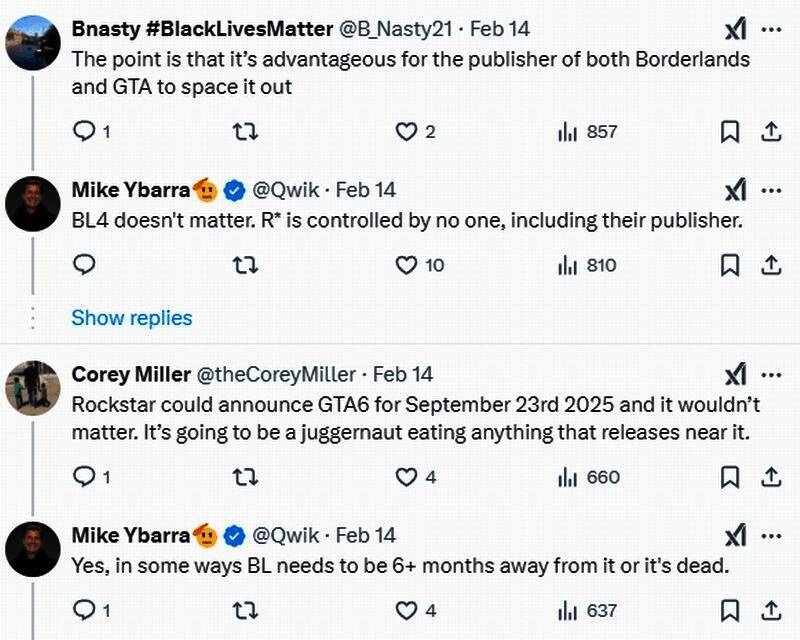Like Bnasty's tweet about publisher spacing
The image size is (800, 640).
(405, 131)
